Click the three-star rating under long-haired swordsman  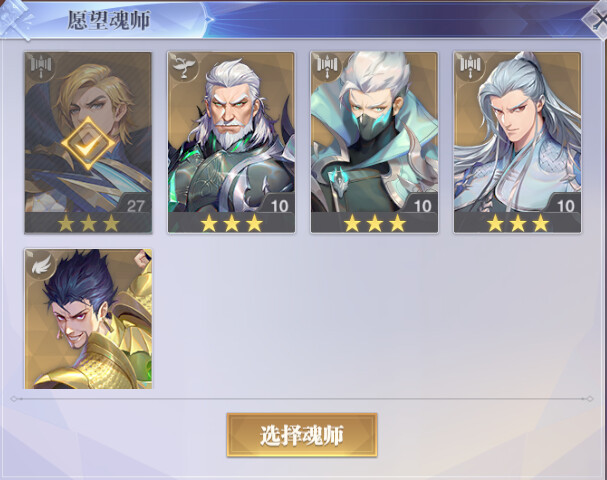pyautogui.click(x=518, y=223)
